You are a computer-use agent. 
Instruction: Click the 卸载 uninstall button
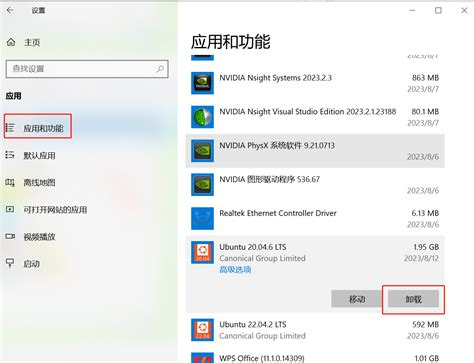point(413,299)
